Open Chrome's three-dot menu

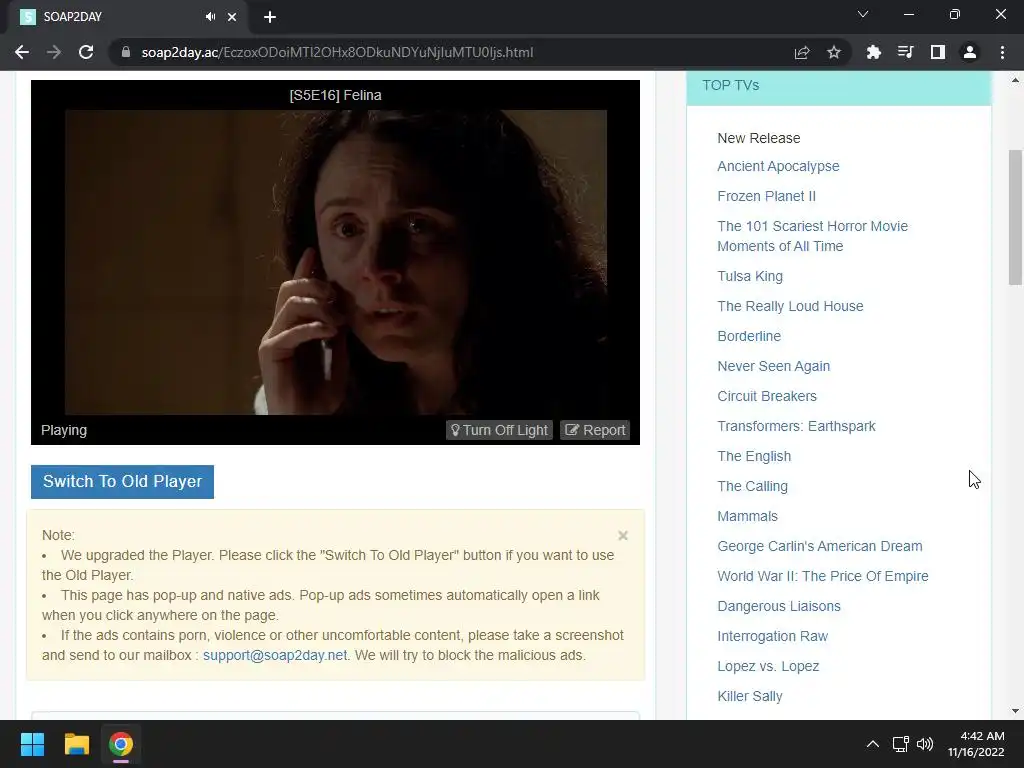1002,52
